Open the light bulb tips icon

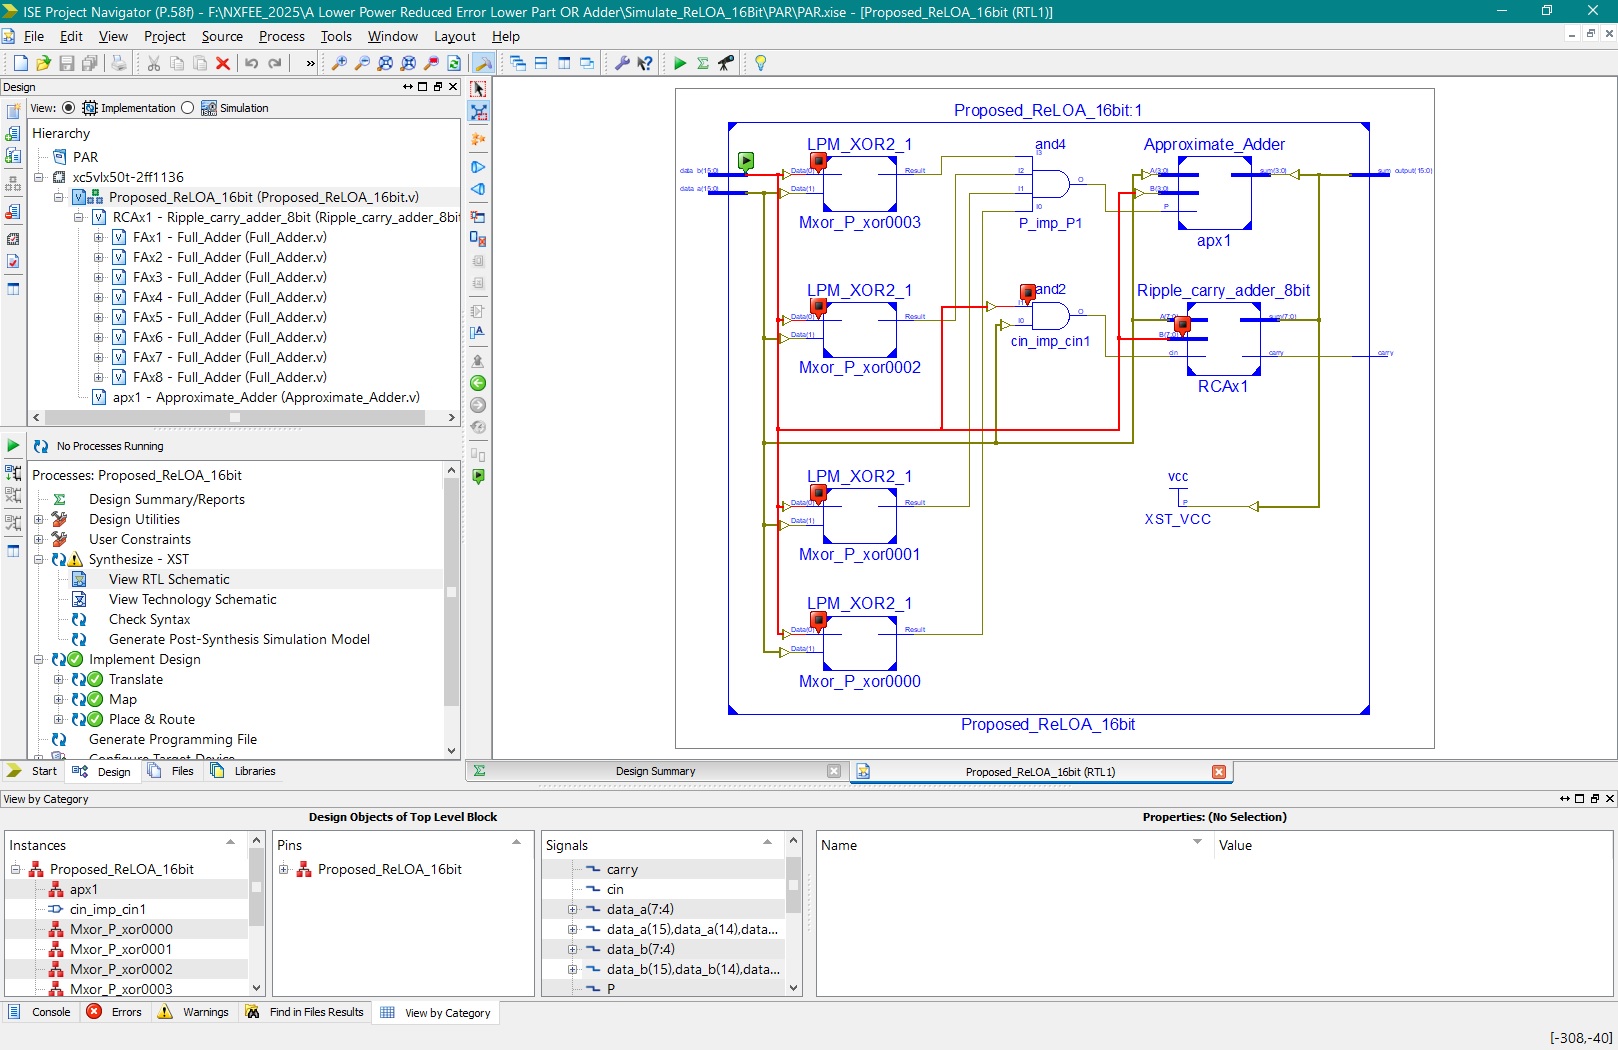760,63
